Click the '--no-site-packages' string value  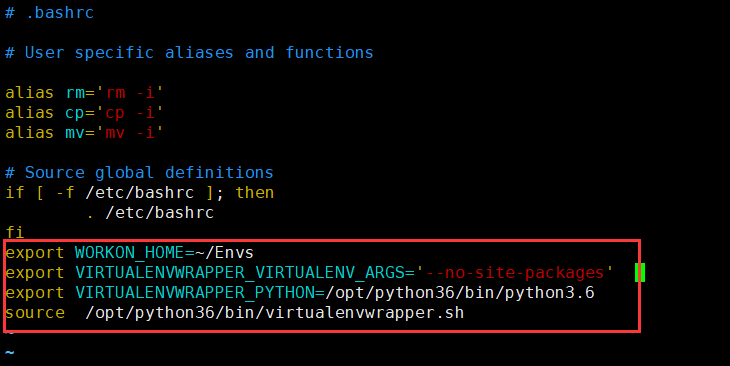click(x=514, y=273)
